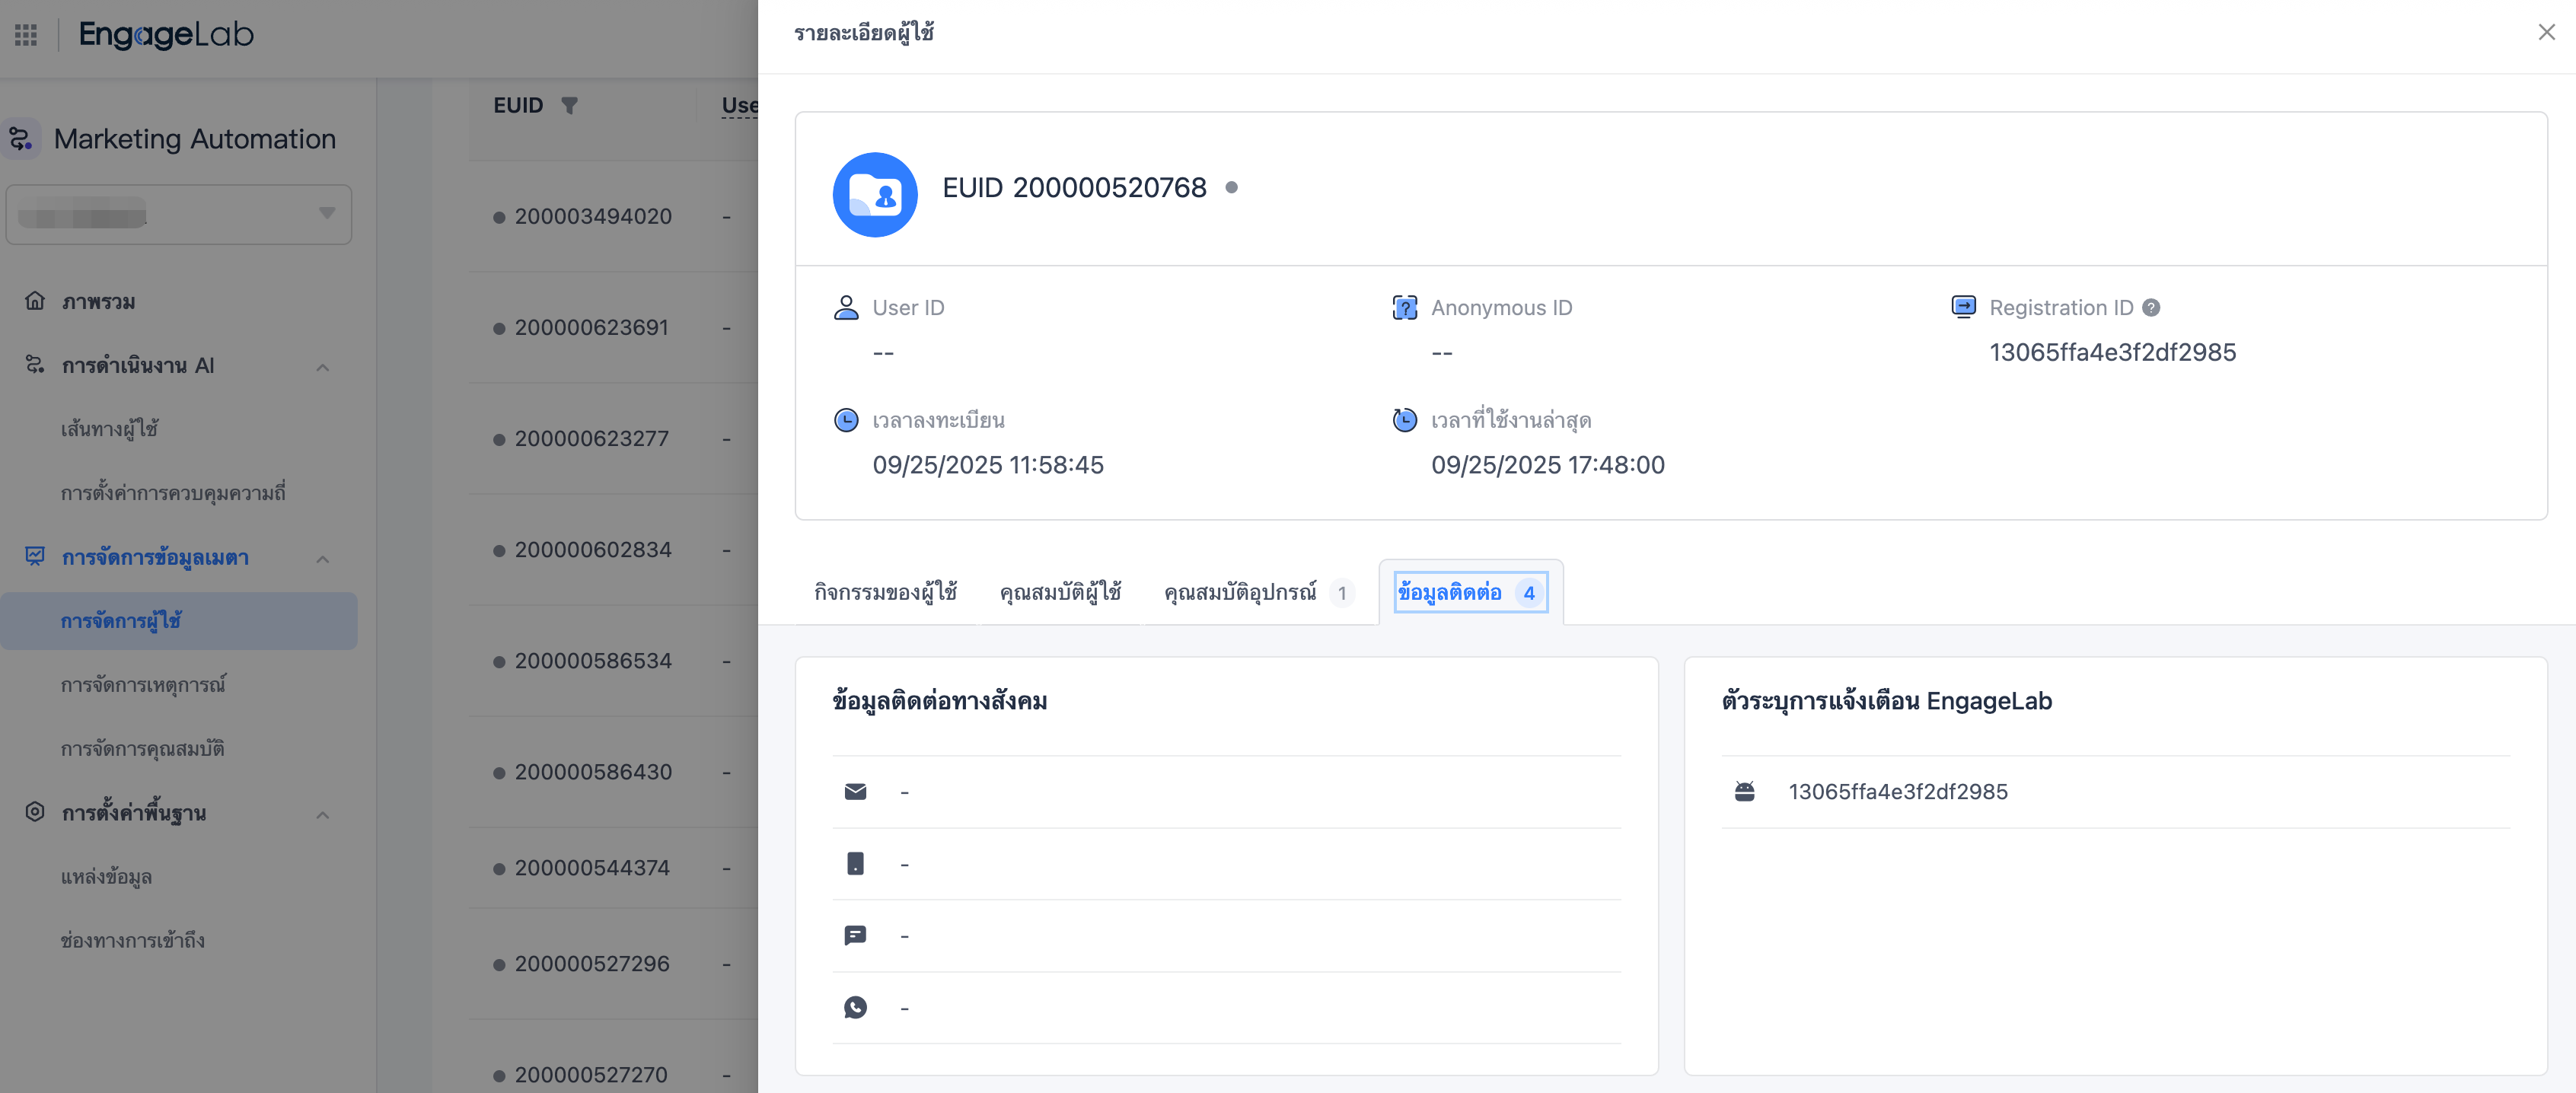Close the รายละเอียดผู้ใช้ drawer
The height and width of the screenshot is (1093, 2576).
click(2546, 33)
